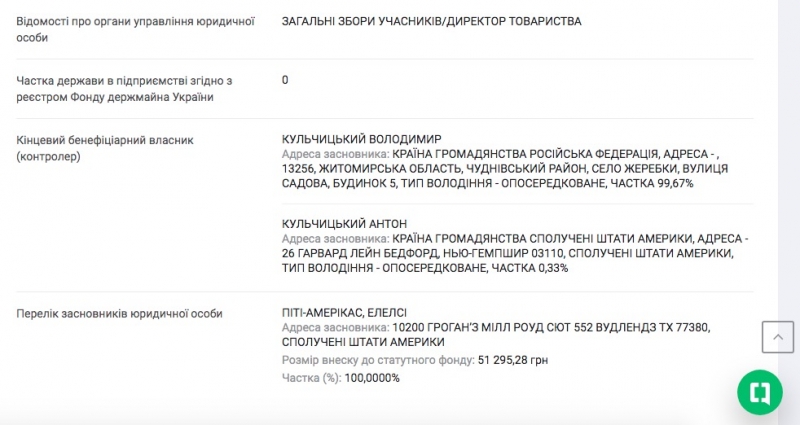
Task: Select founder ПІТІ-АМЕРІКАС, ЕЛЕЛСІ
Action: (344, 313)
